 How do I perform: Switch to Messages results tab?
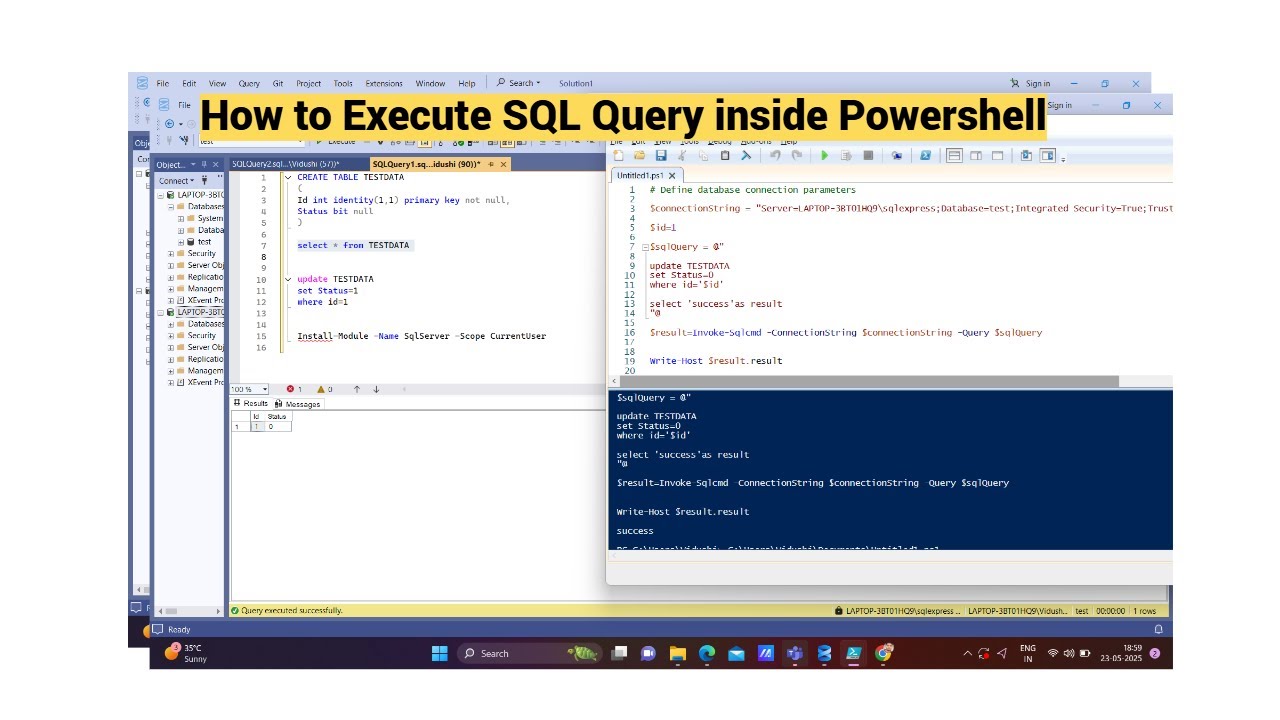click(298, 404)
